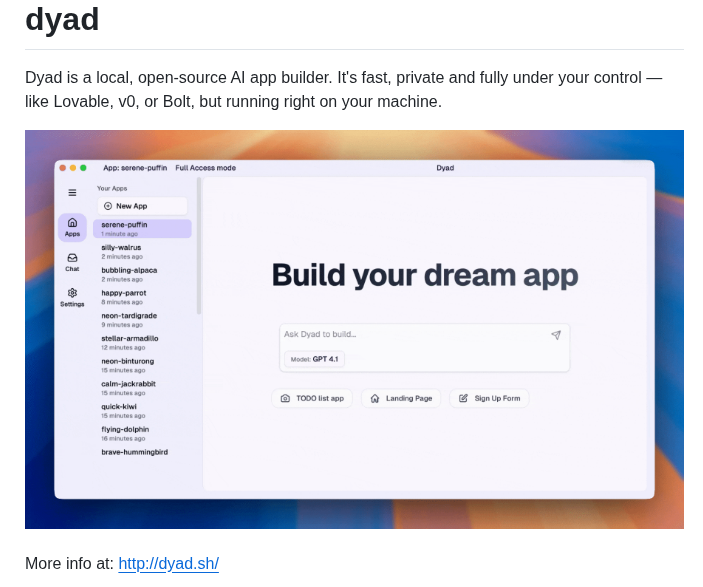Select the happy-parrot app

pyautogui.click(x=143, y=297)
